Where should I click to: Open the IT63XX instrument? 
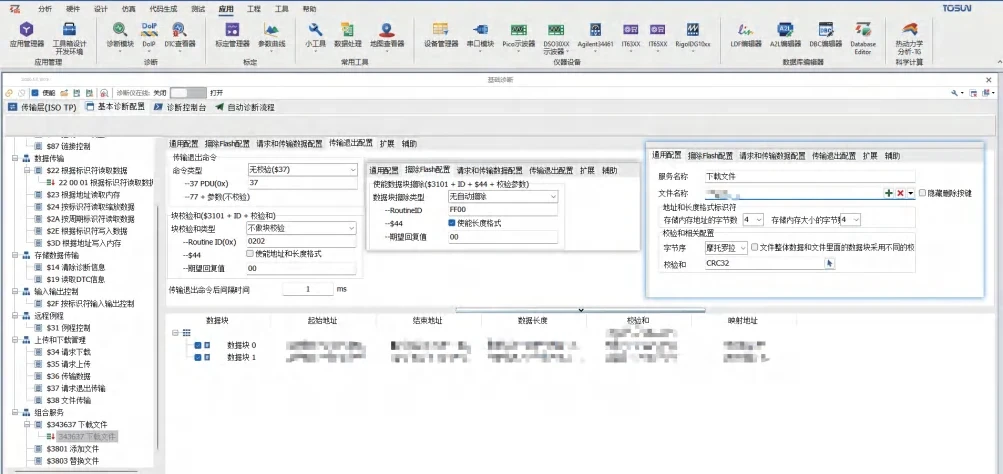[630, 35]
